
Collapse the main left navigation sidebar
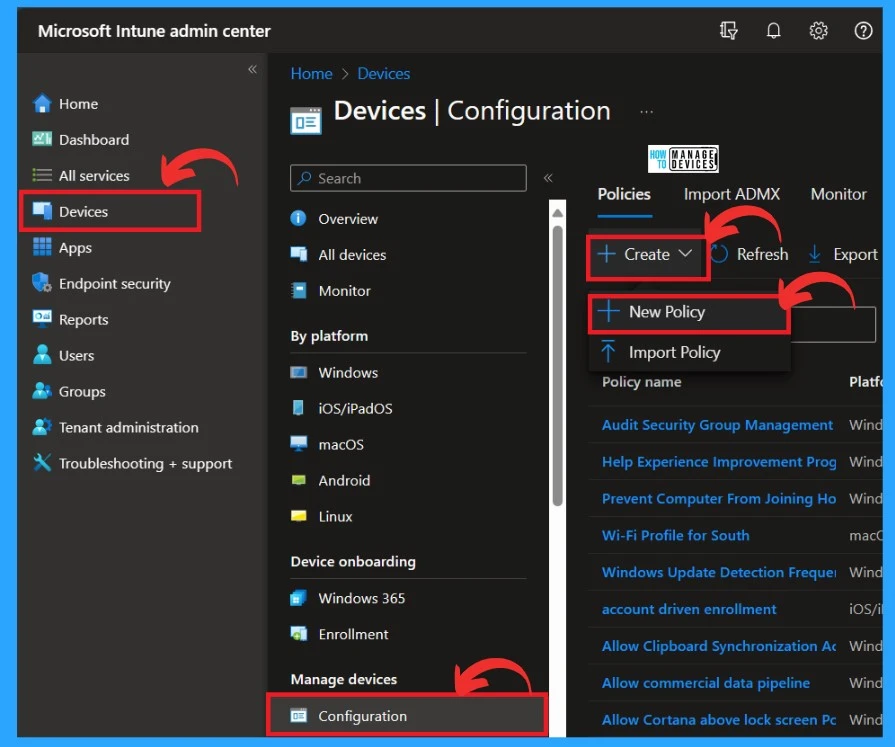[x=252, y=69]
